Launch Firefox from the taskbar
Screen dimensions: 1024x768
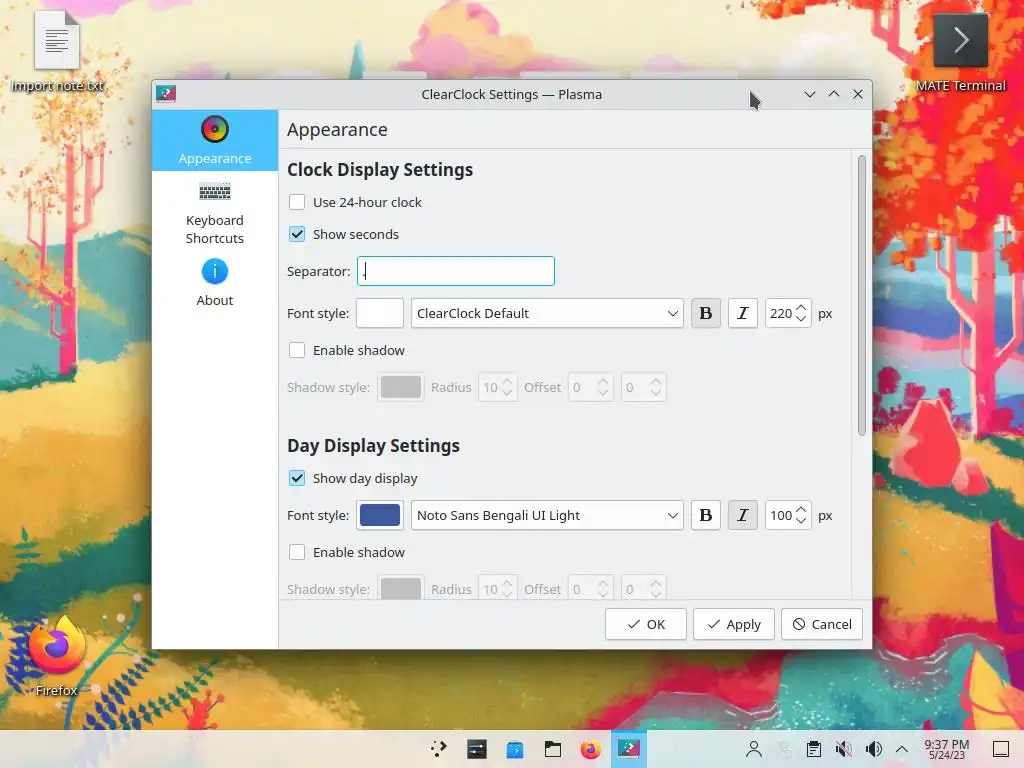(x=590, y=749)
